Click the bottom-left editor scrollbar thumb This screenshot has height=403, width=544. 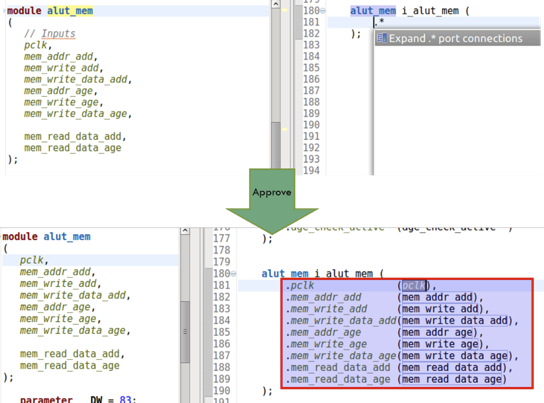tap(185, 332)
